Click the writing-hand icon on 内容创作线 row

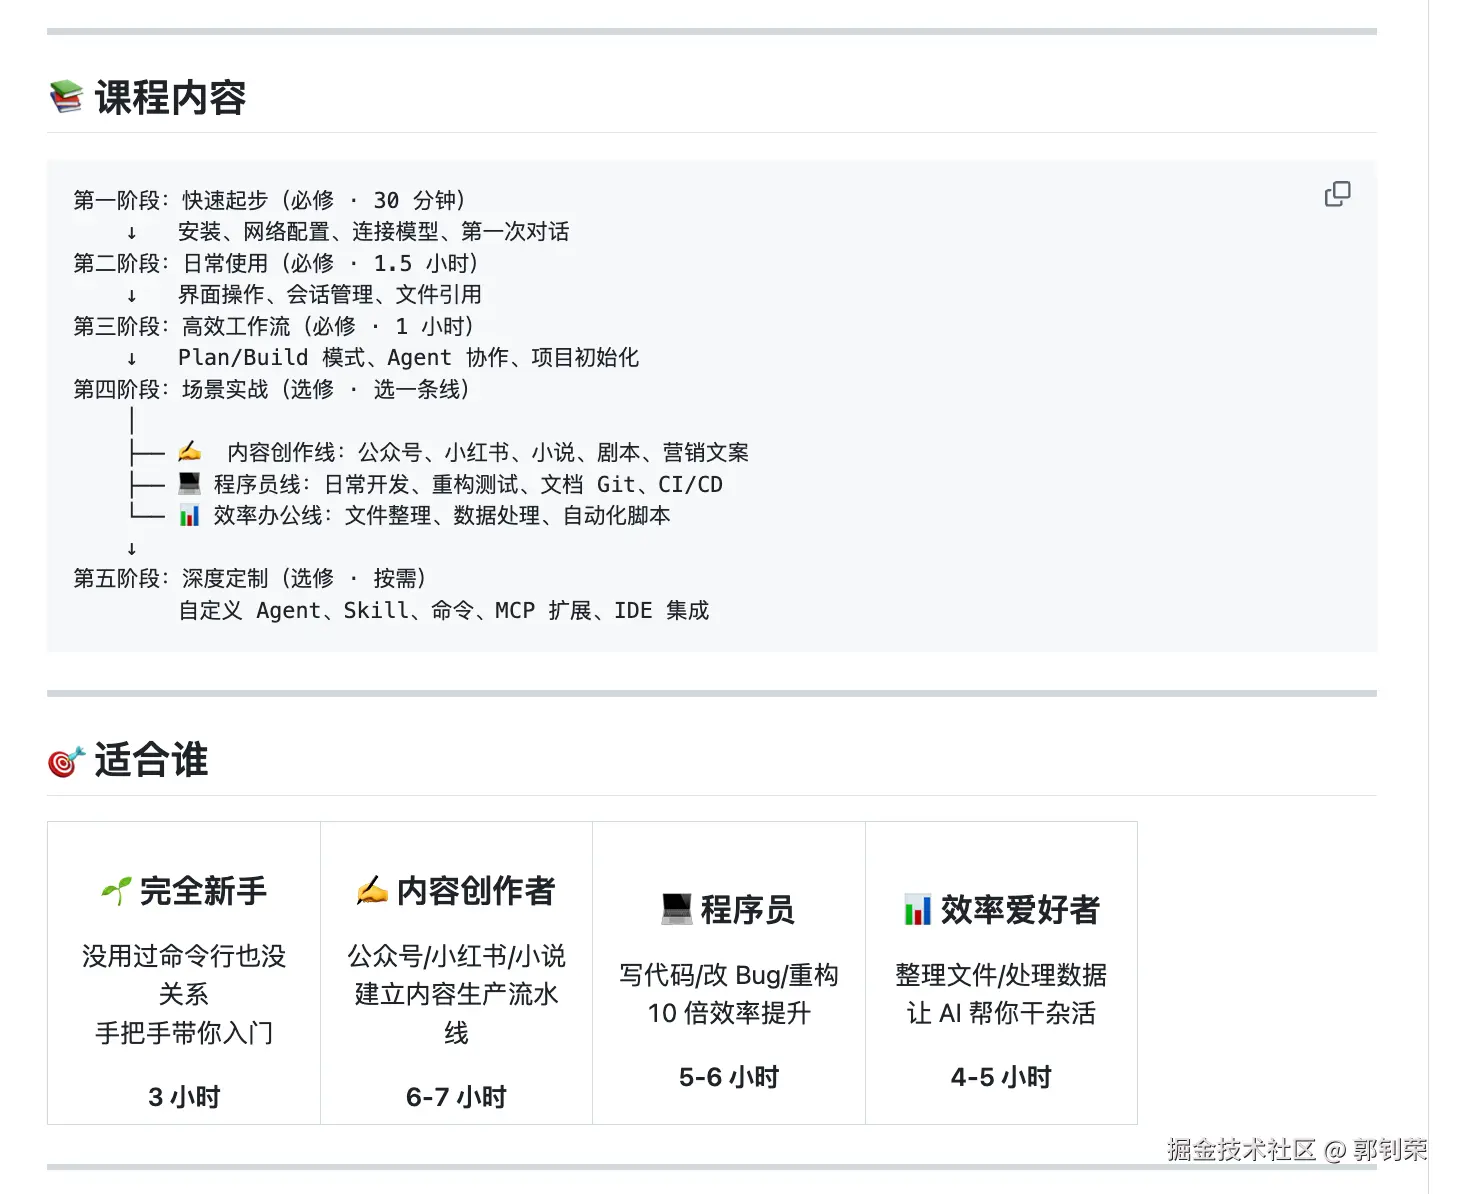tap(188, 451)
